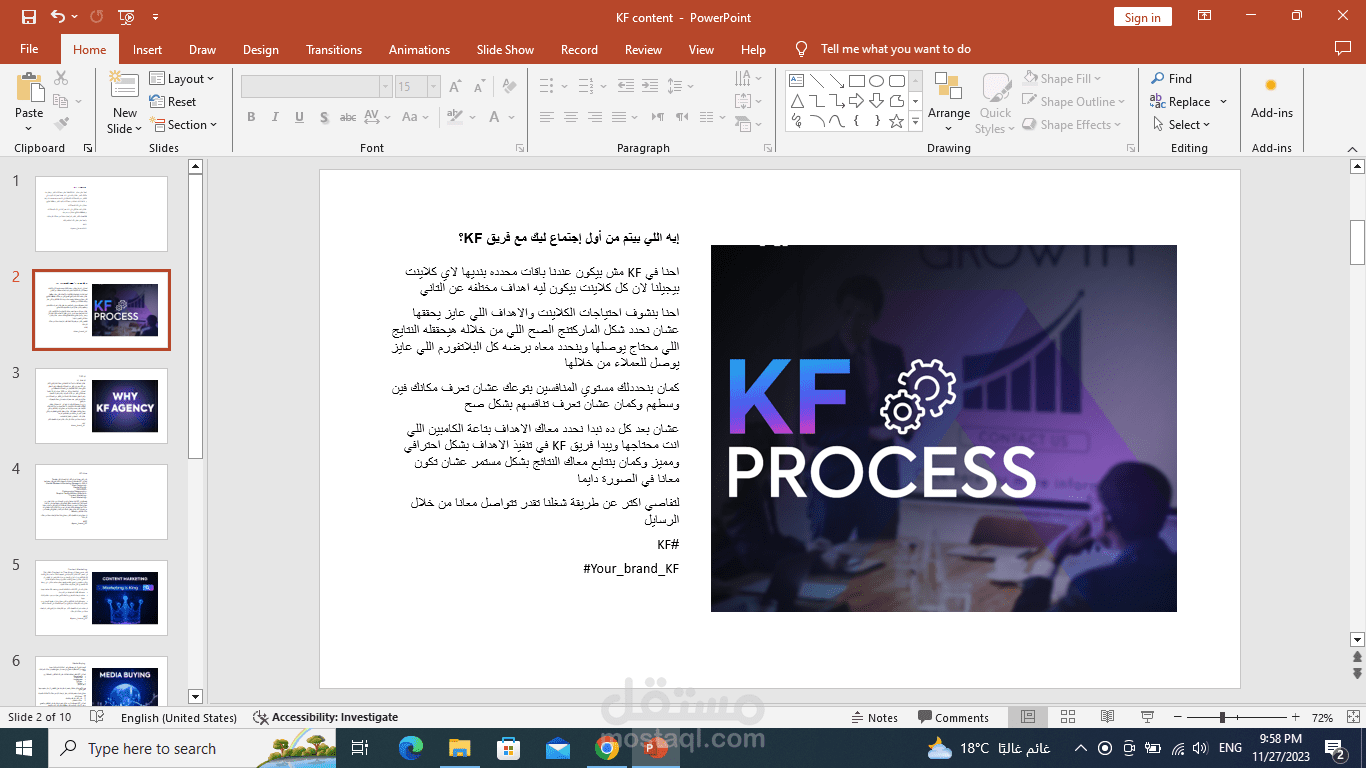Toggle the Comments pane from the status bar

[953, 717]
